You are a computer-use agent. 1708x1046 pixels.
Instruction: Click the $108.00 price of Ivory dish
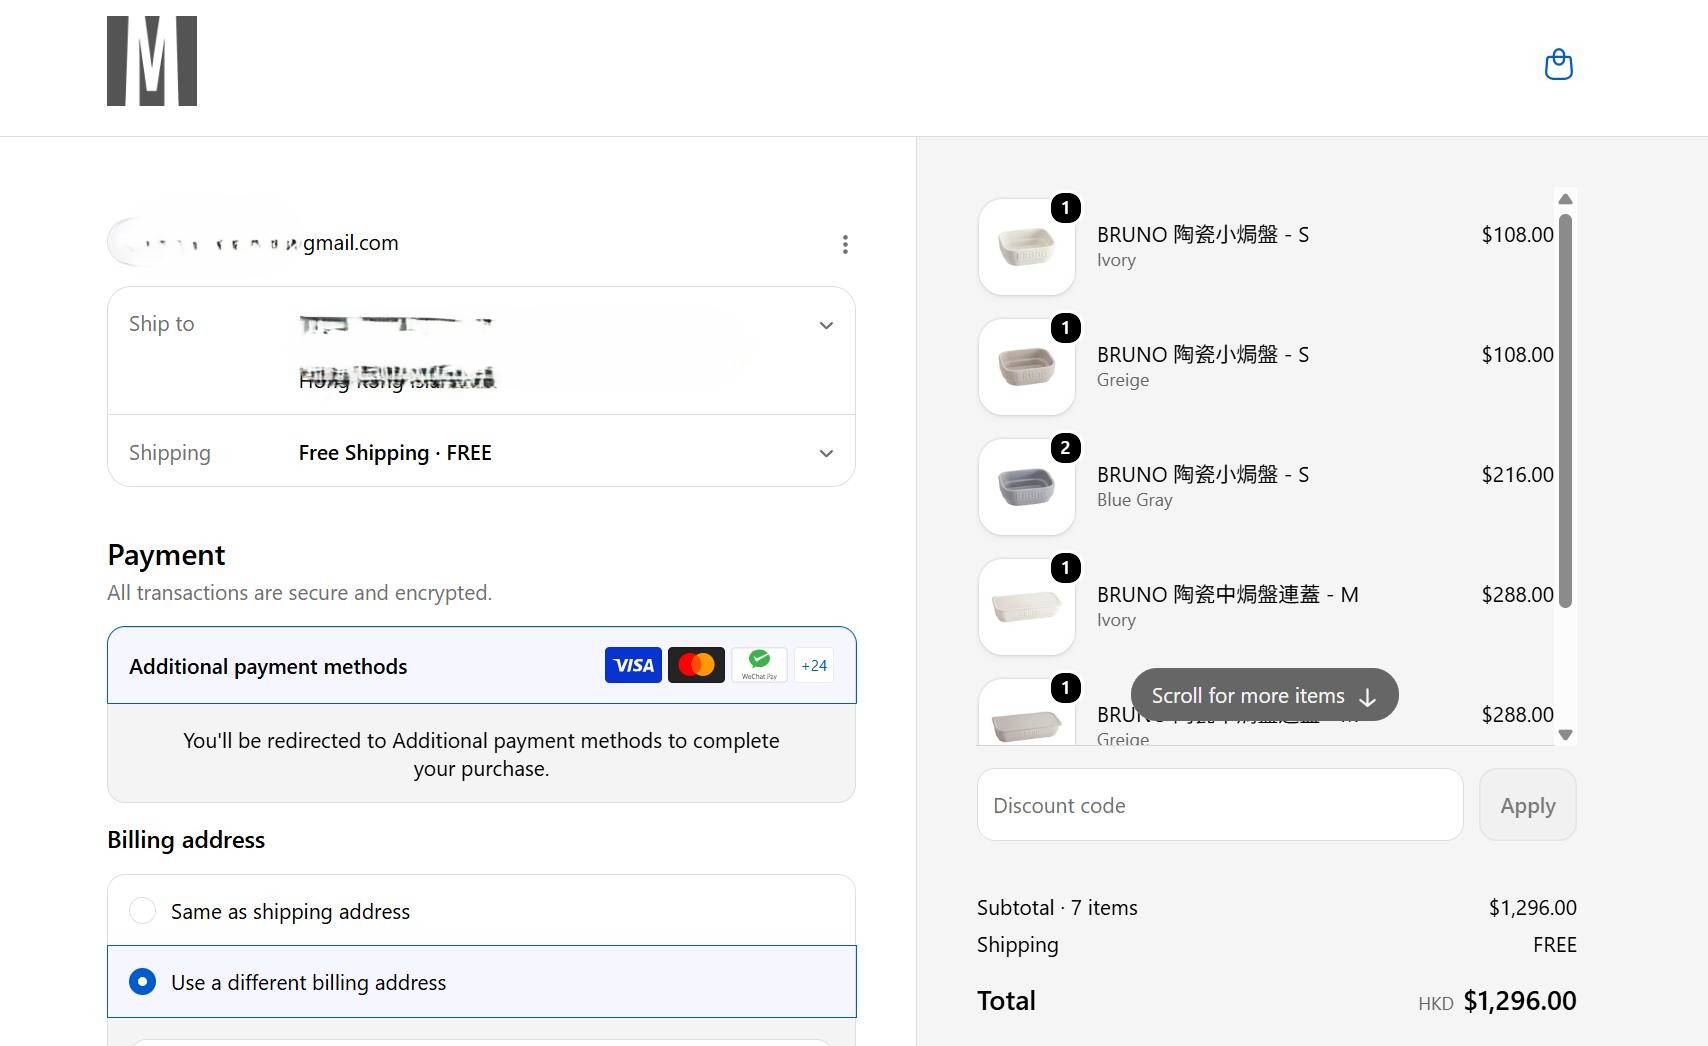coord(1517,235)
